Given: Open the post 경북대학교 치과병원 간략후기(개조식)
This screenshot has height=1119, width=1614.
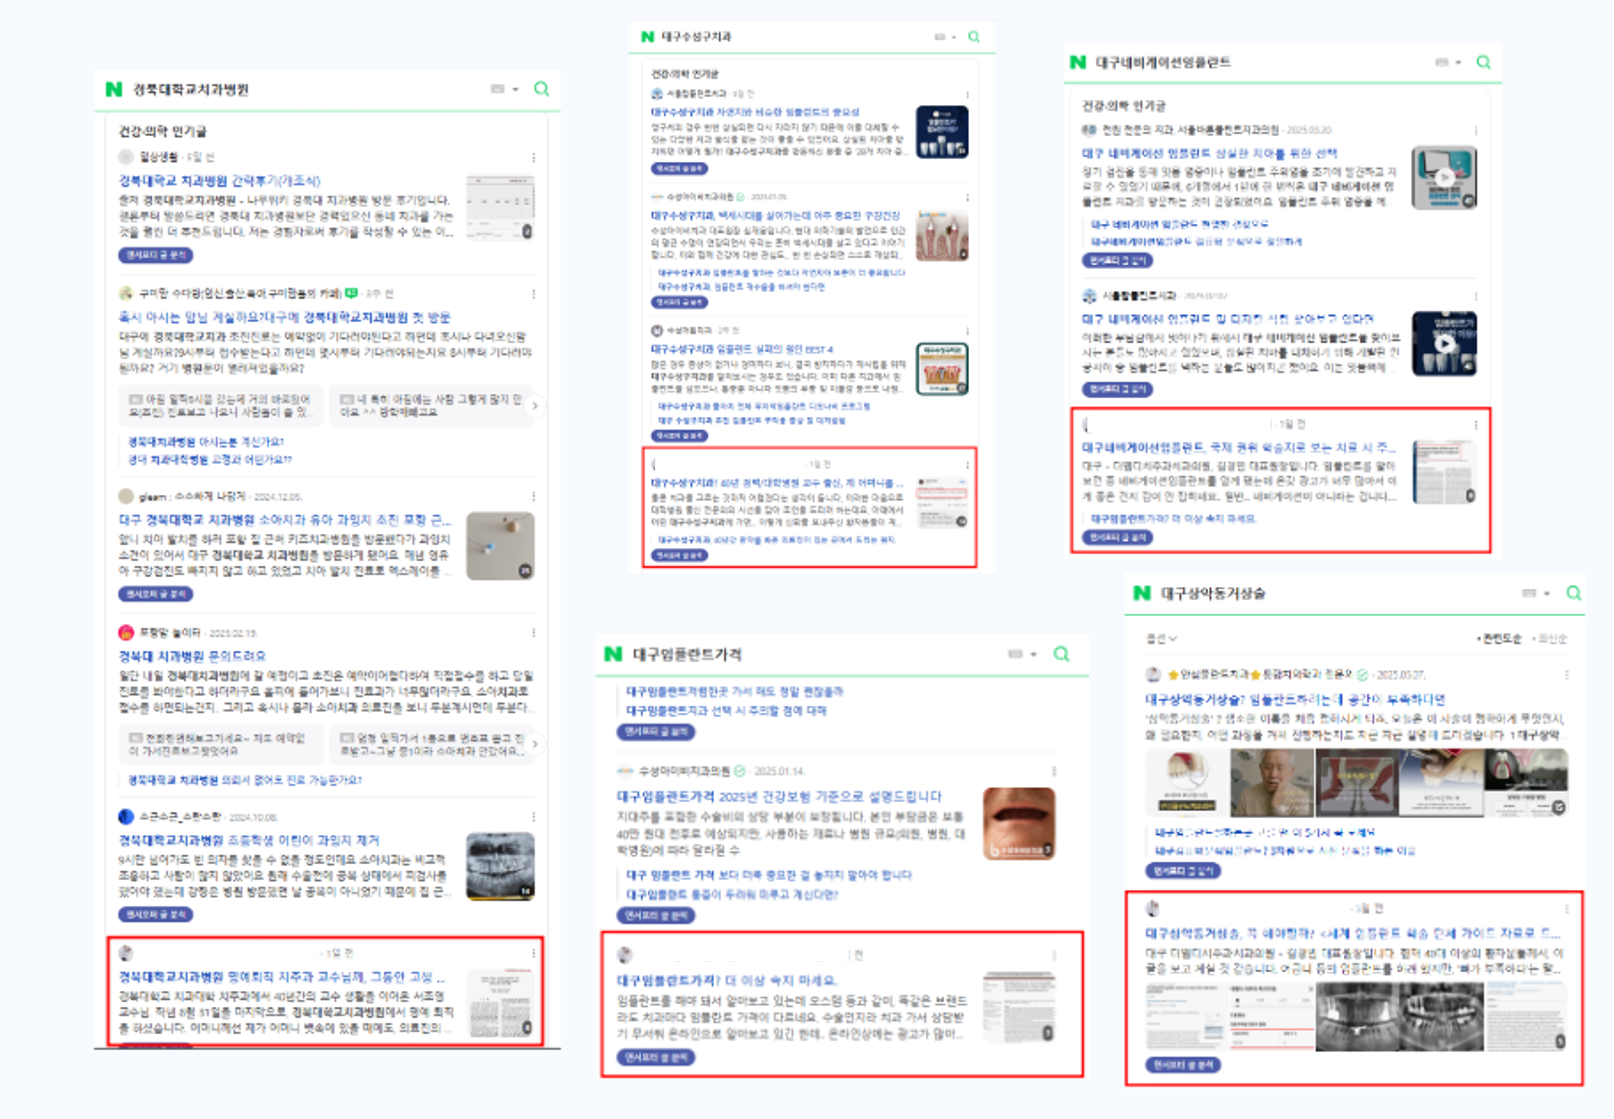Looking at the screenshot, I should coord(220,181).
